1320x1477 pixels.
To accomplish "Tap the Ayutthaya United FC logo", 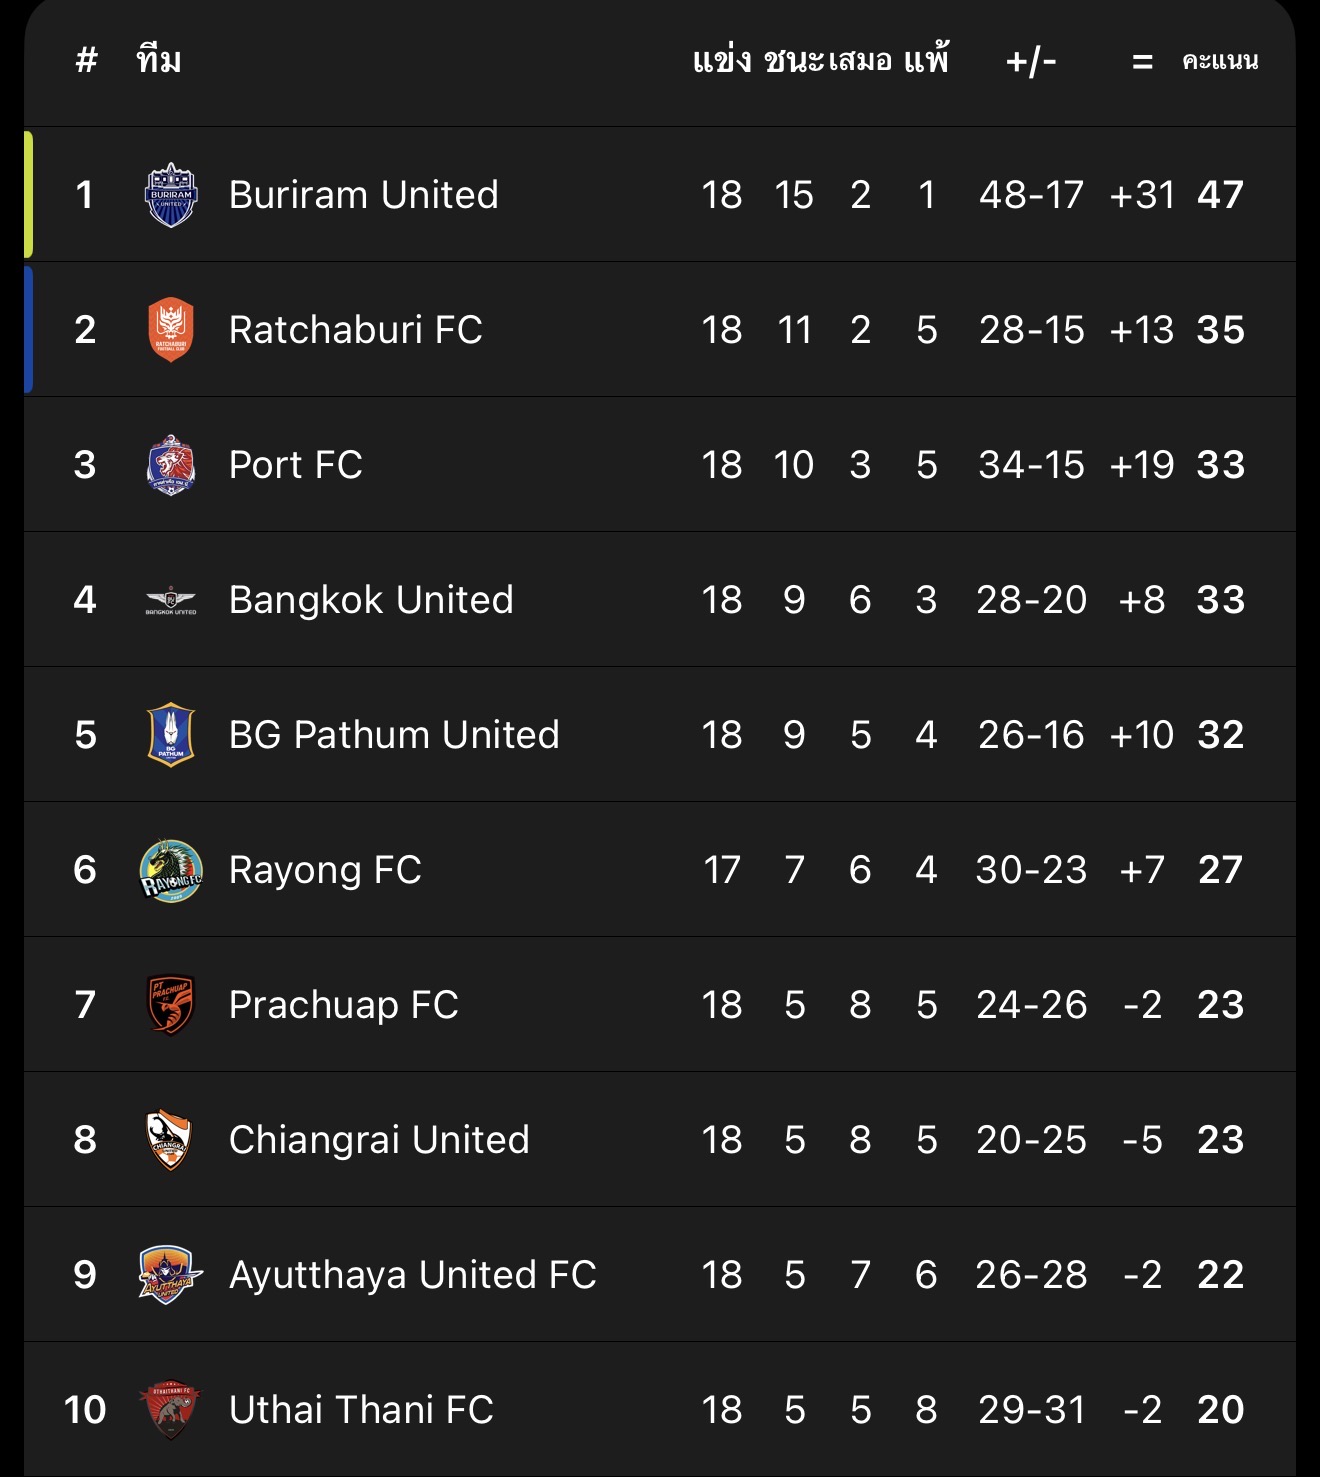I will [x=169, y=1275].
